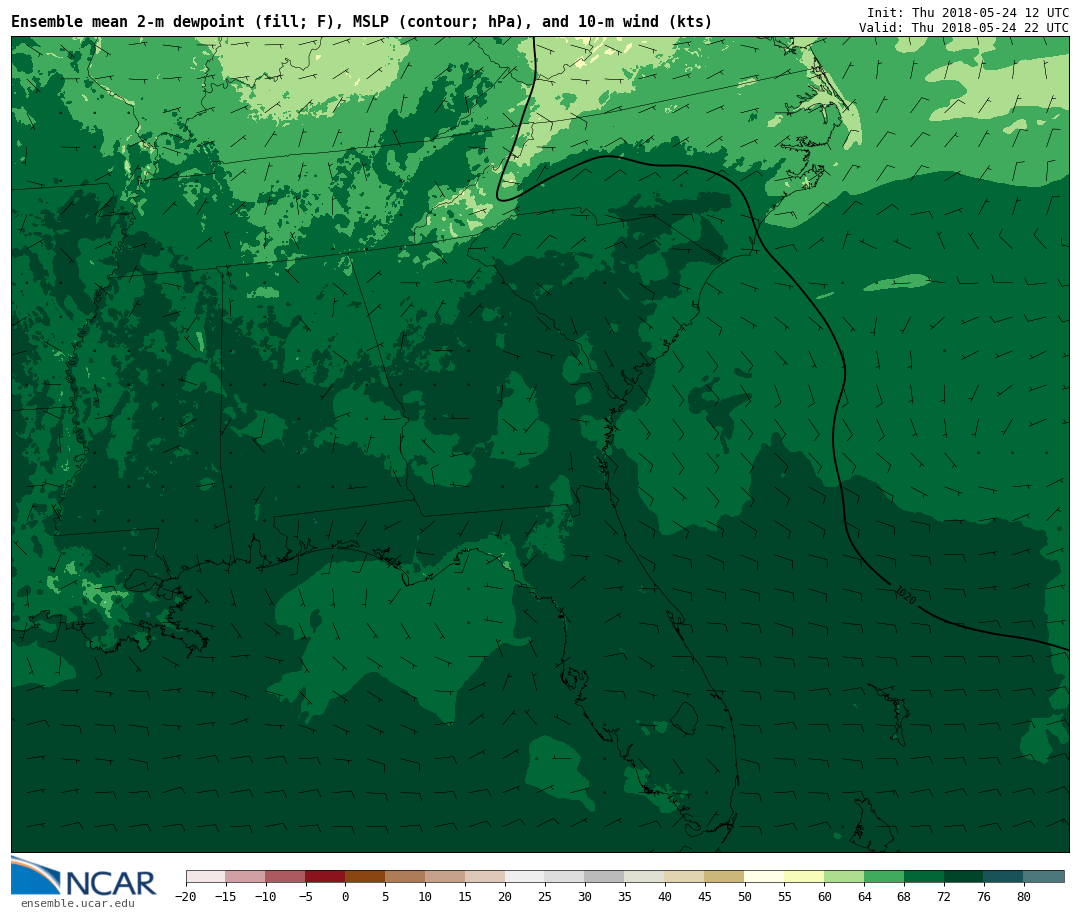The height and width of the screenshot is (915, 1080).
Task: Click the Init time text
Action: tap(968, 12)
